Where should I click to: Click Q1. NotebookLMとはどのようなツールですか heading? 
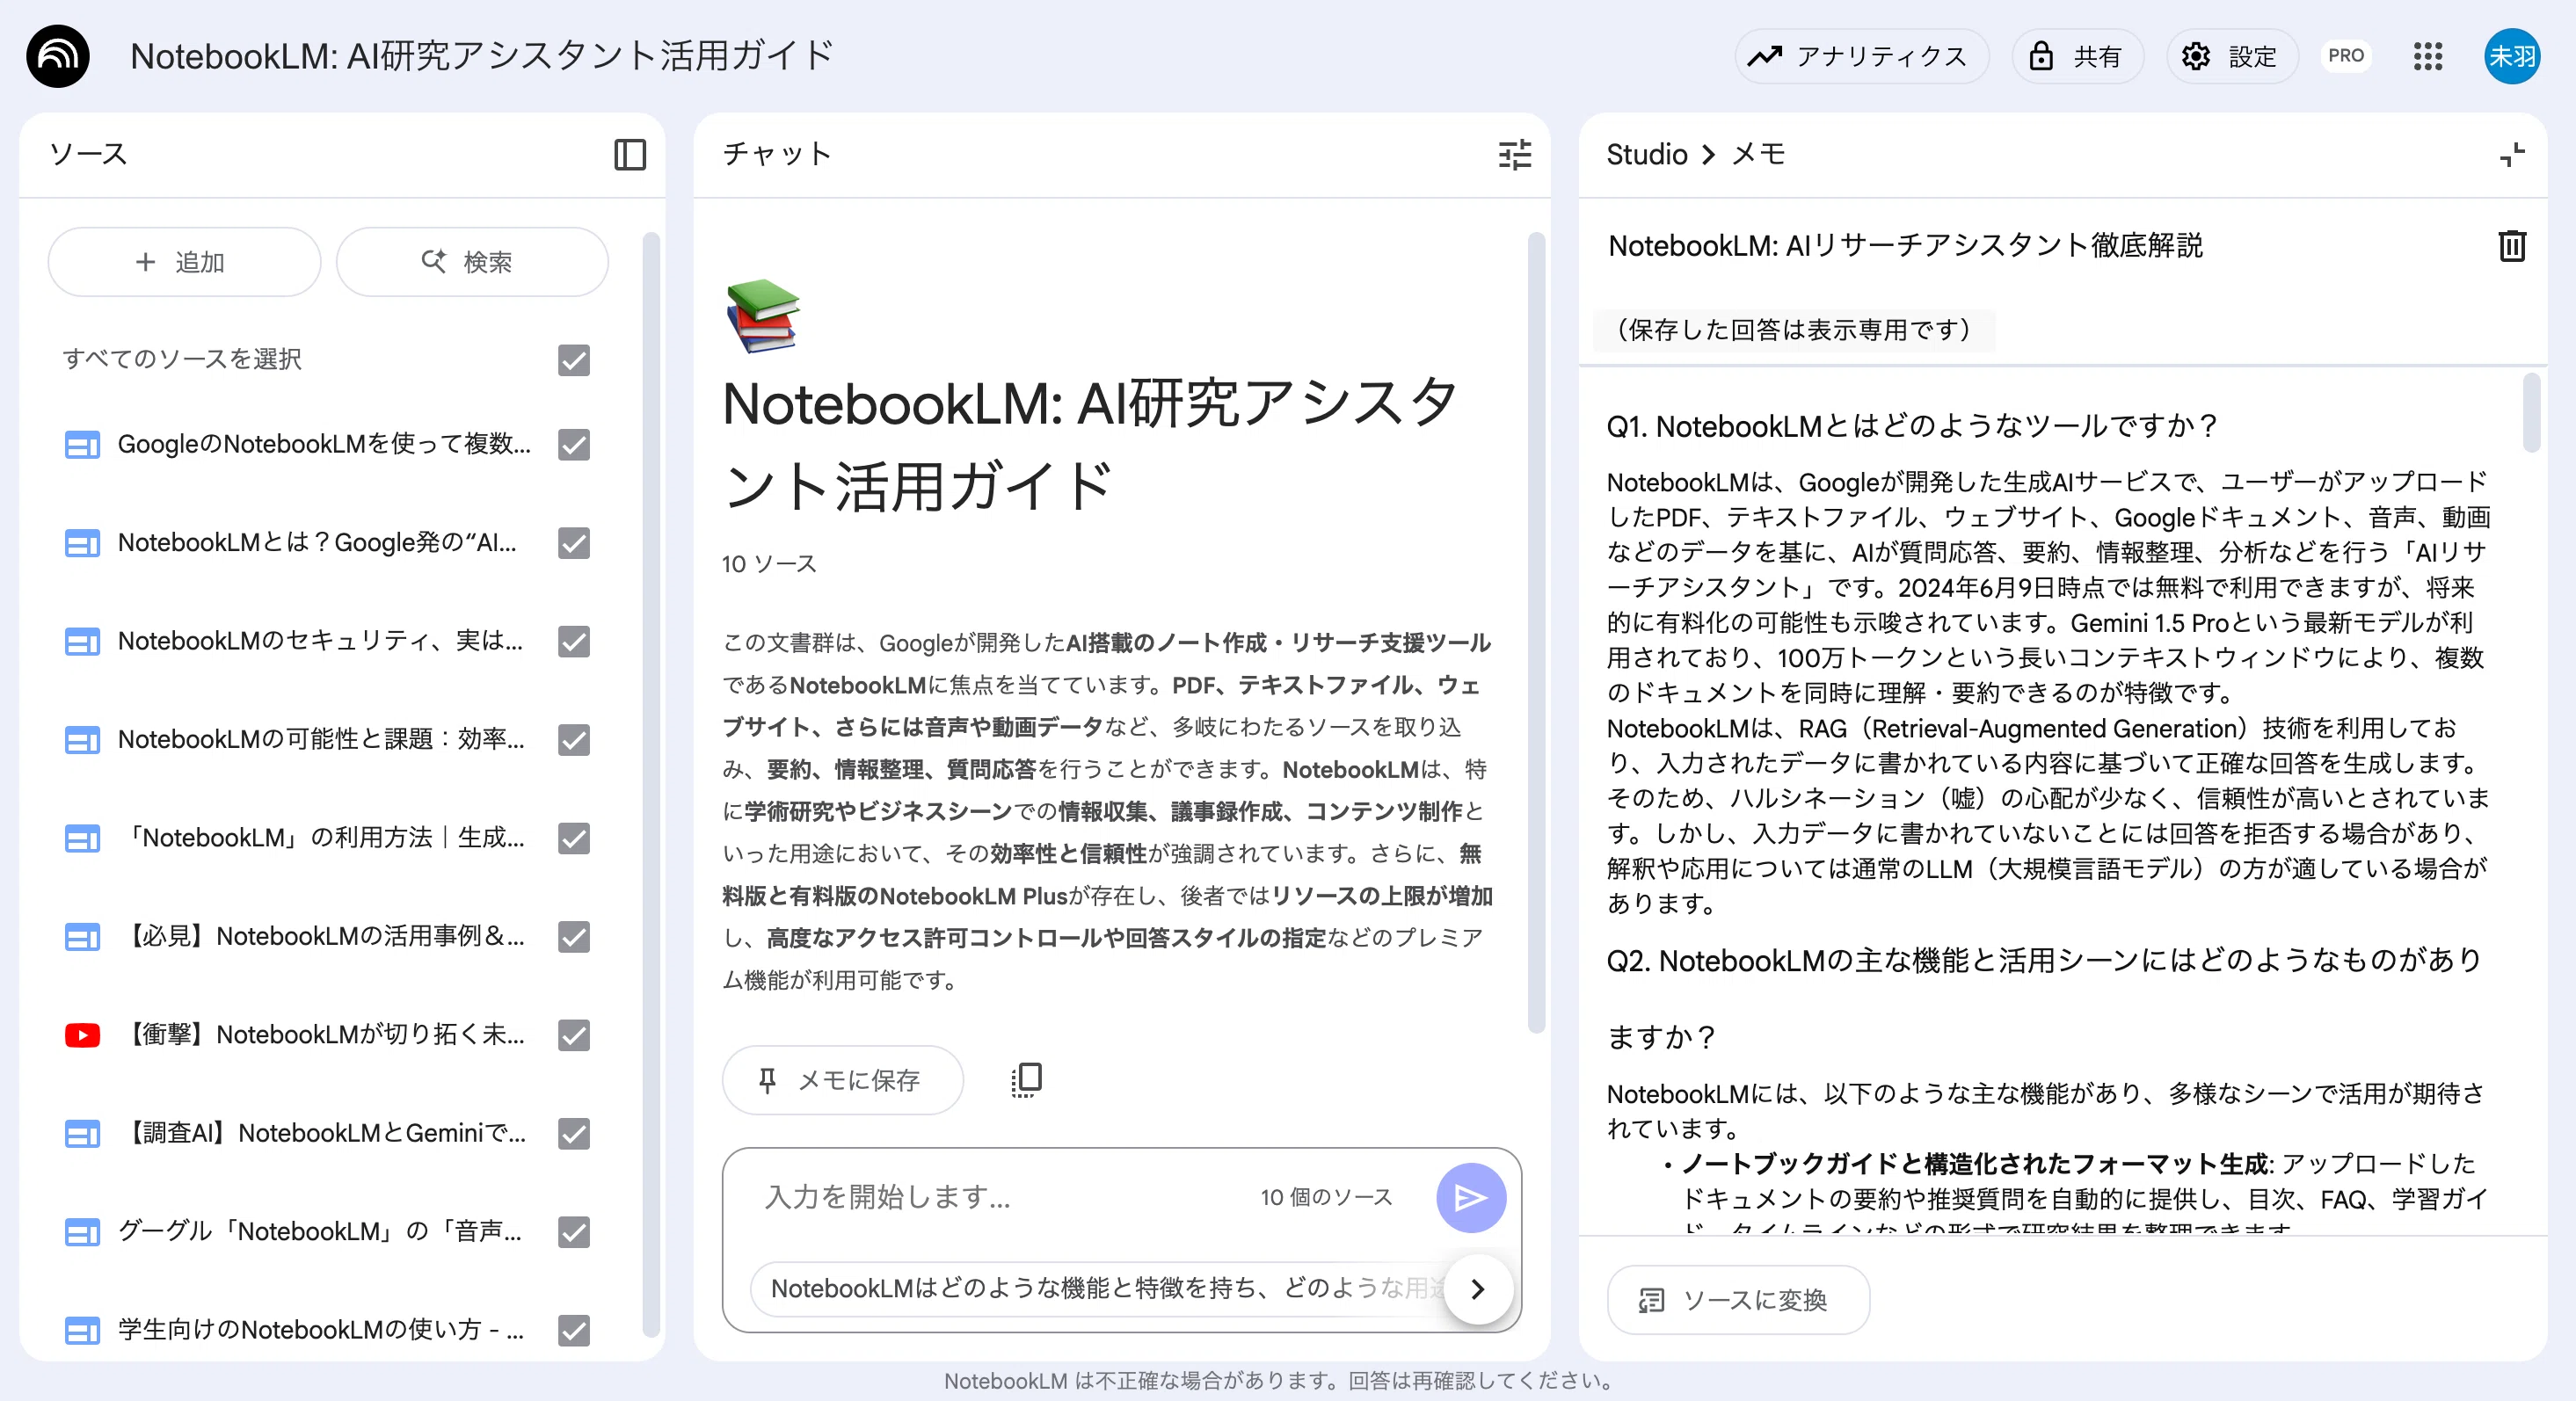[1912, 426]
